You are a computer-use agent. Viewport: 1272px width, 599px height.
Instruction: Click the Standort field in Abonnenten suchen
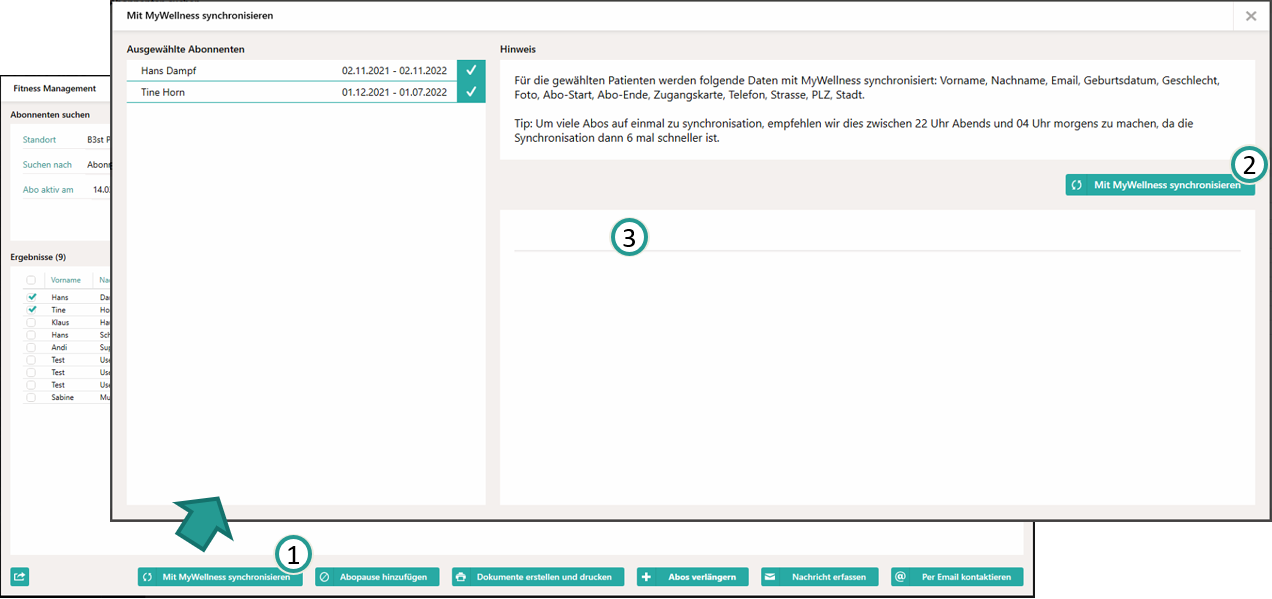point(66,140)
